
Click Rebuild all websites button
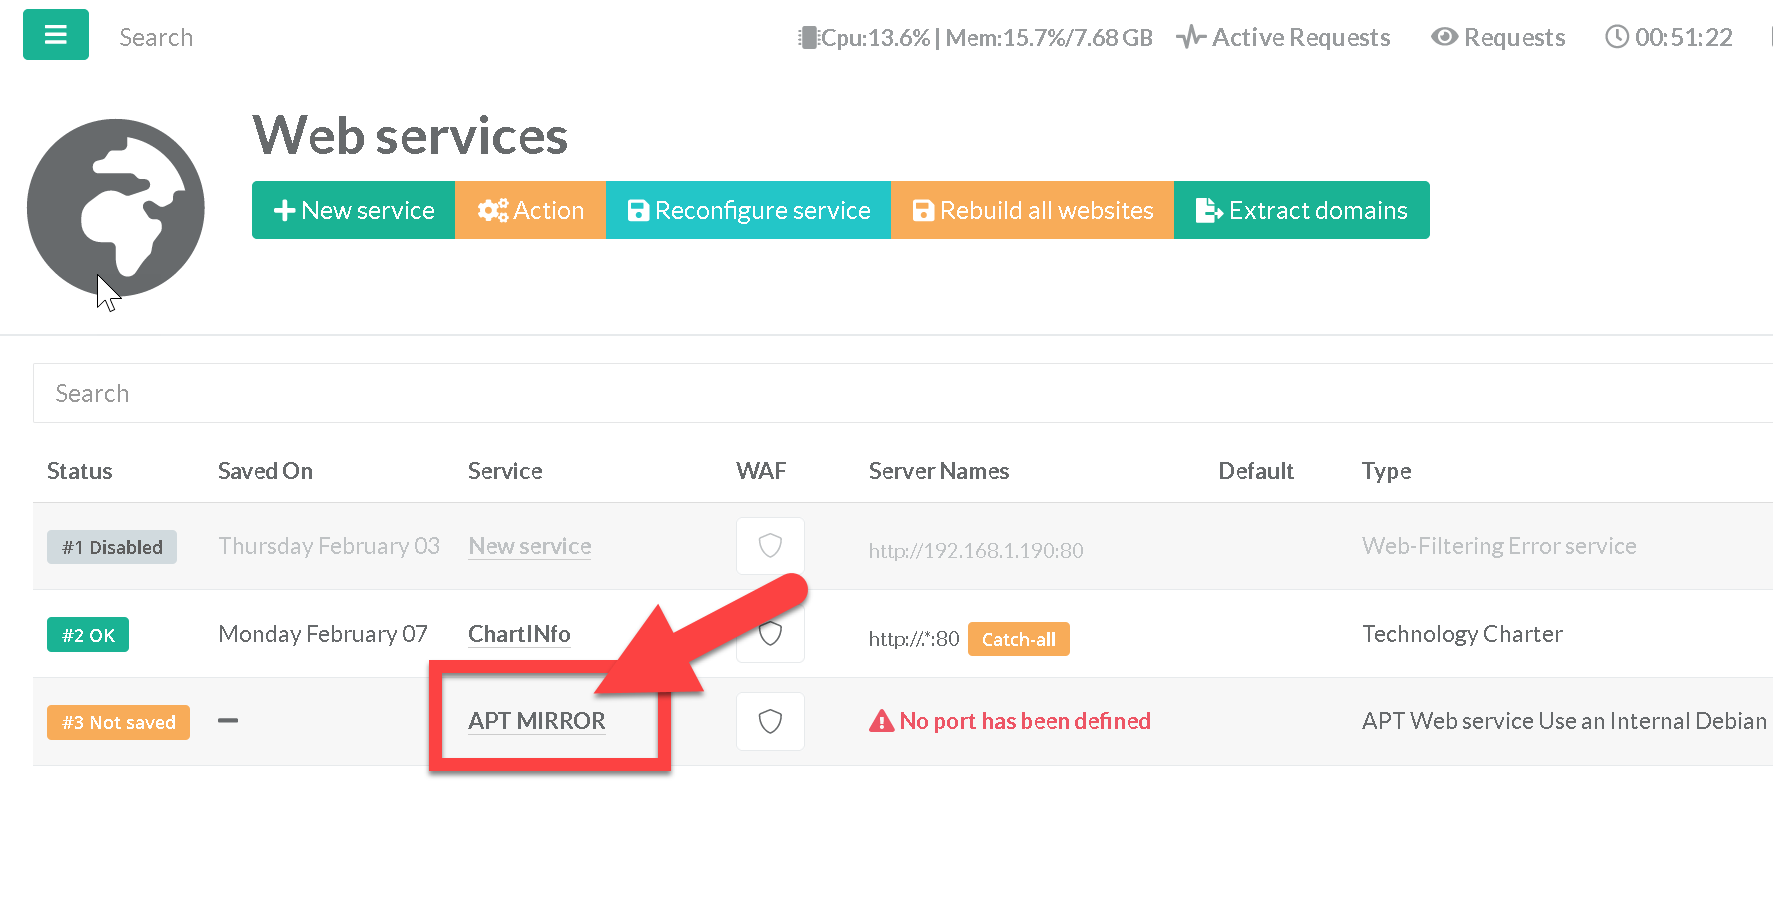1032,210
